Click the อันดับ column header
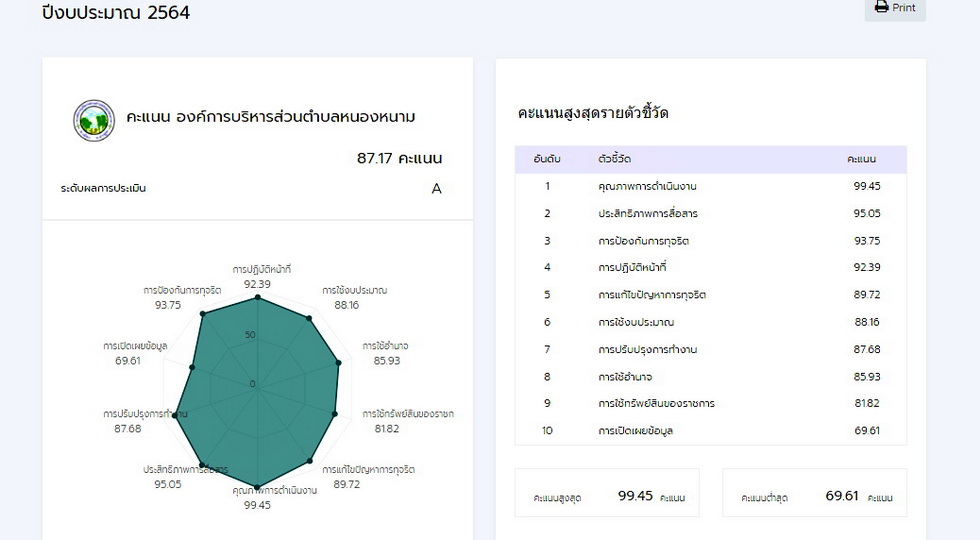The height and width of the screenshot is (540, 980). pos(547,159)
